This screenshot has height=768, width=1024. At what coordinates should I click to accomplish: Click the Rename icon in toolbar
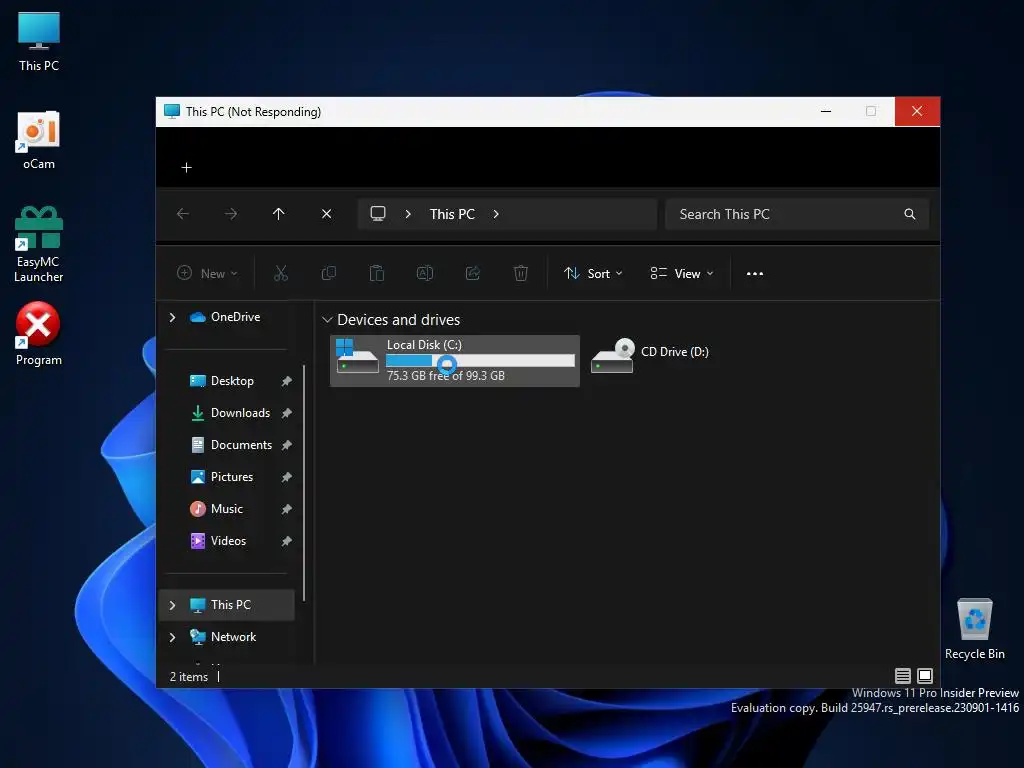click(424, 273)
